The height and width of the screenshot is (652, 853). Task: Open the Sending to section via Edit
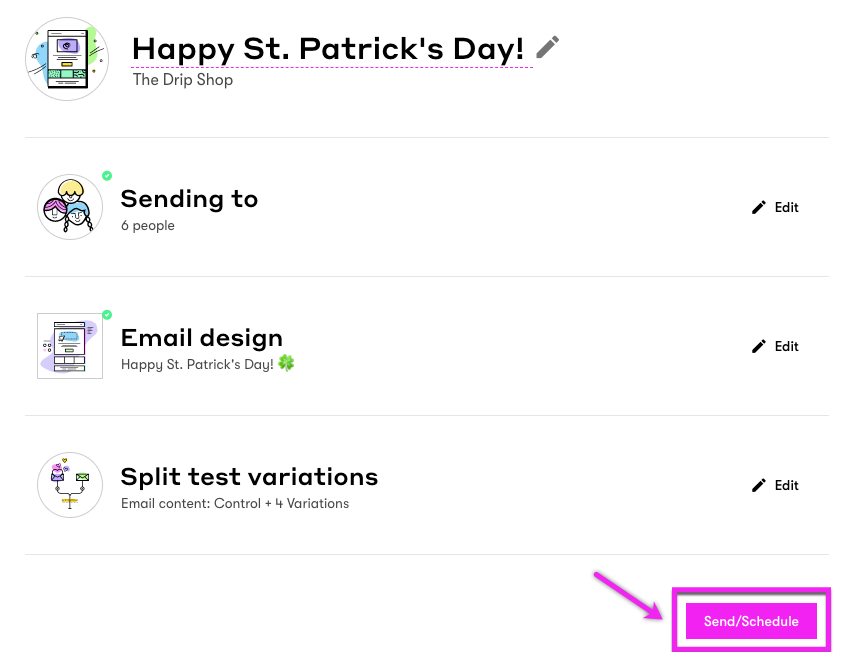coord(786,207)
